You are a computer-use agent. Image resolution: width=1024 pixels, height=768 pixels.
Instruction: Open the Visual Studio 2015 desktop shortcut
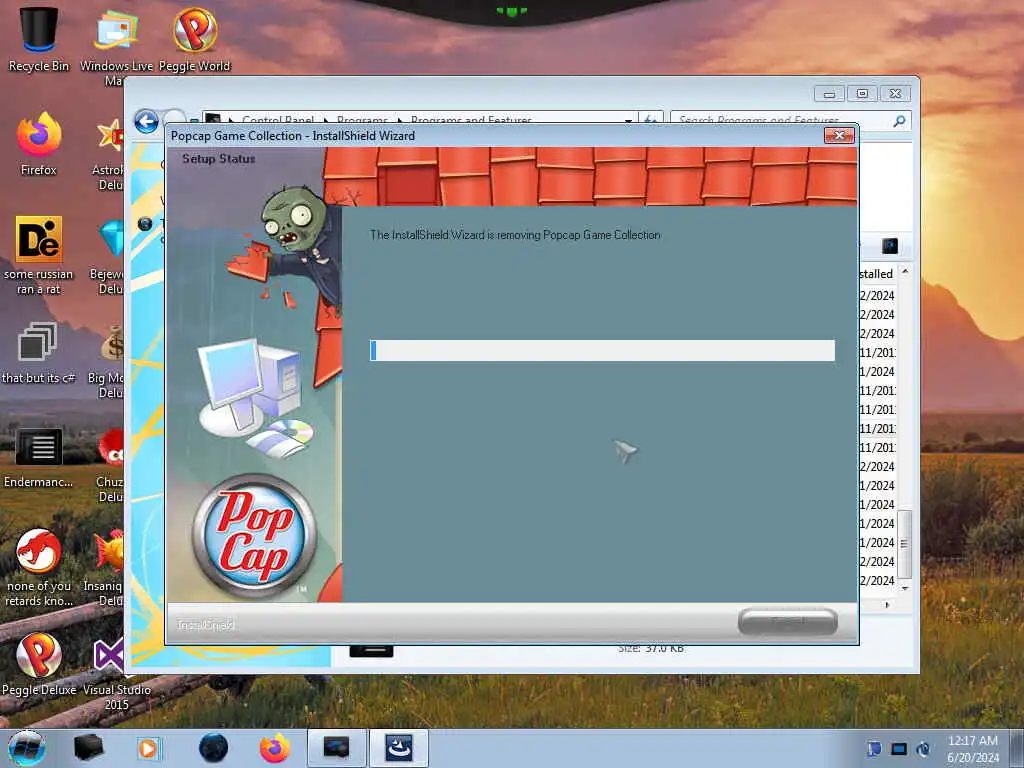point(116,673)
